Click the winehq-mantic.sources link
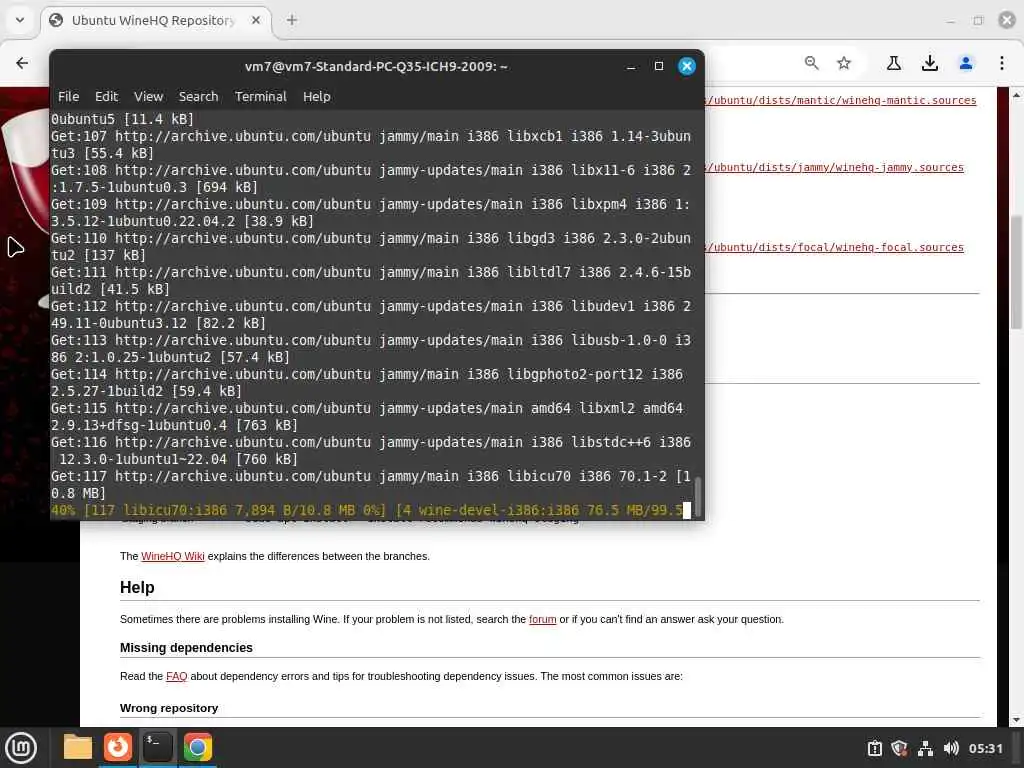Viewport: 1024px width, 768px height. 842,100
